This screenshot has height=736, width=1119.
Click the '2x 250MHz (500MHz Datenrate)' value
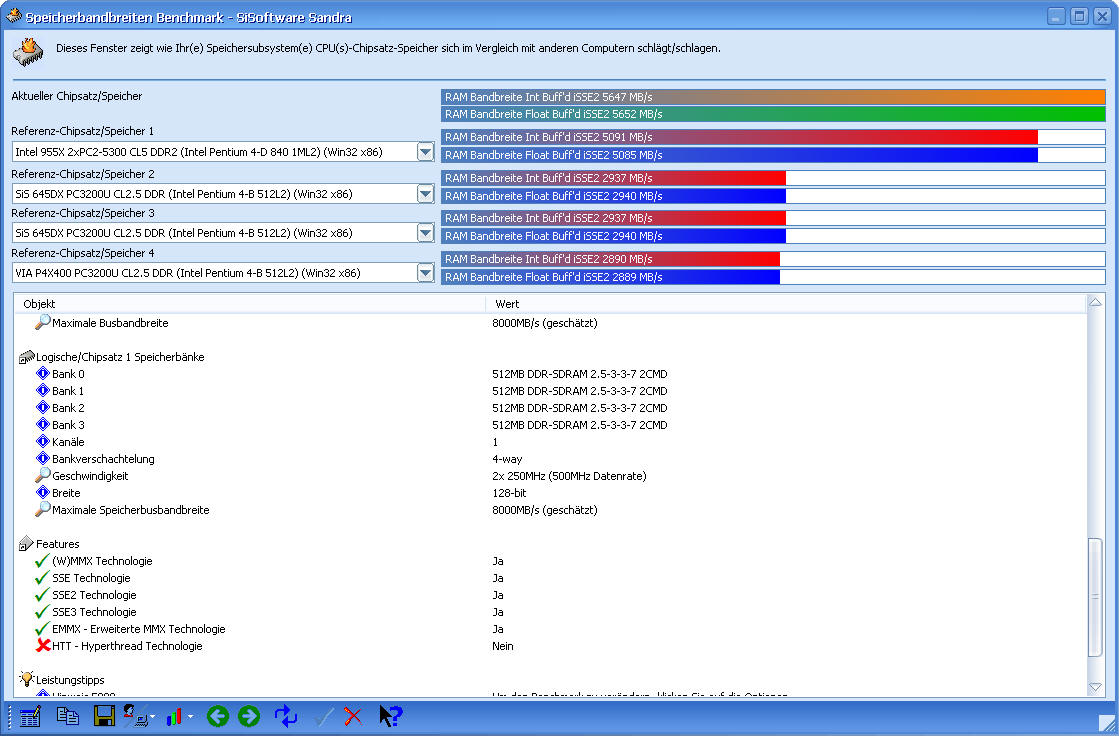pyautogui.click(x=569, y=476)
